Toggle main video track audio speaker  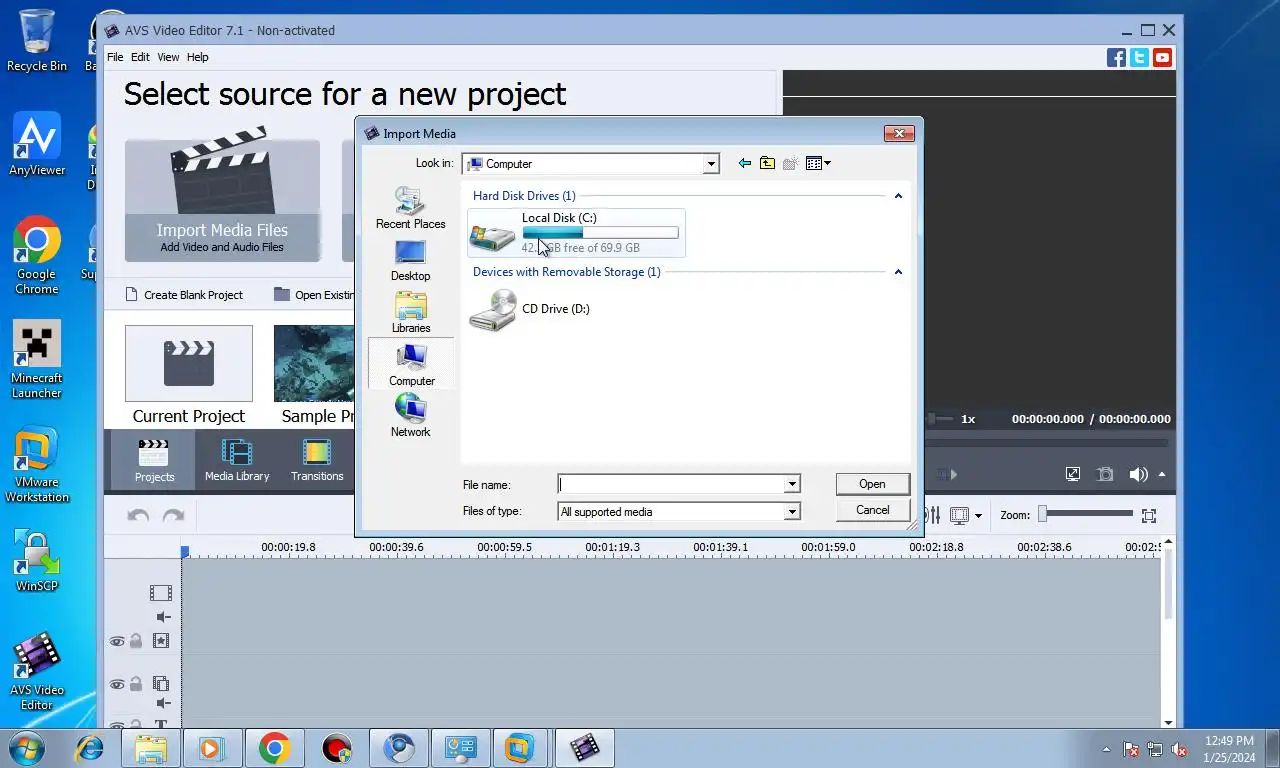(163, 617)
